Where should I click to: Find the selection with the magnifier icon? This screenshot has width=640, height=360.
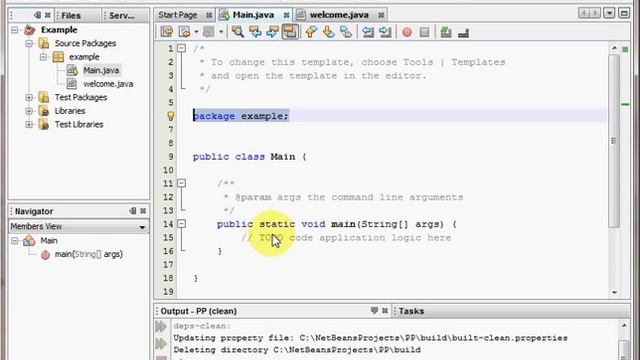[238, 32]
